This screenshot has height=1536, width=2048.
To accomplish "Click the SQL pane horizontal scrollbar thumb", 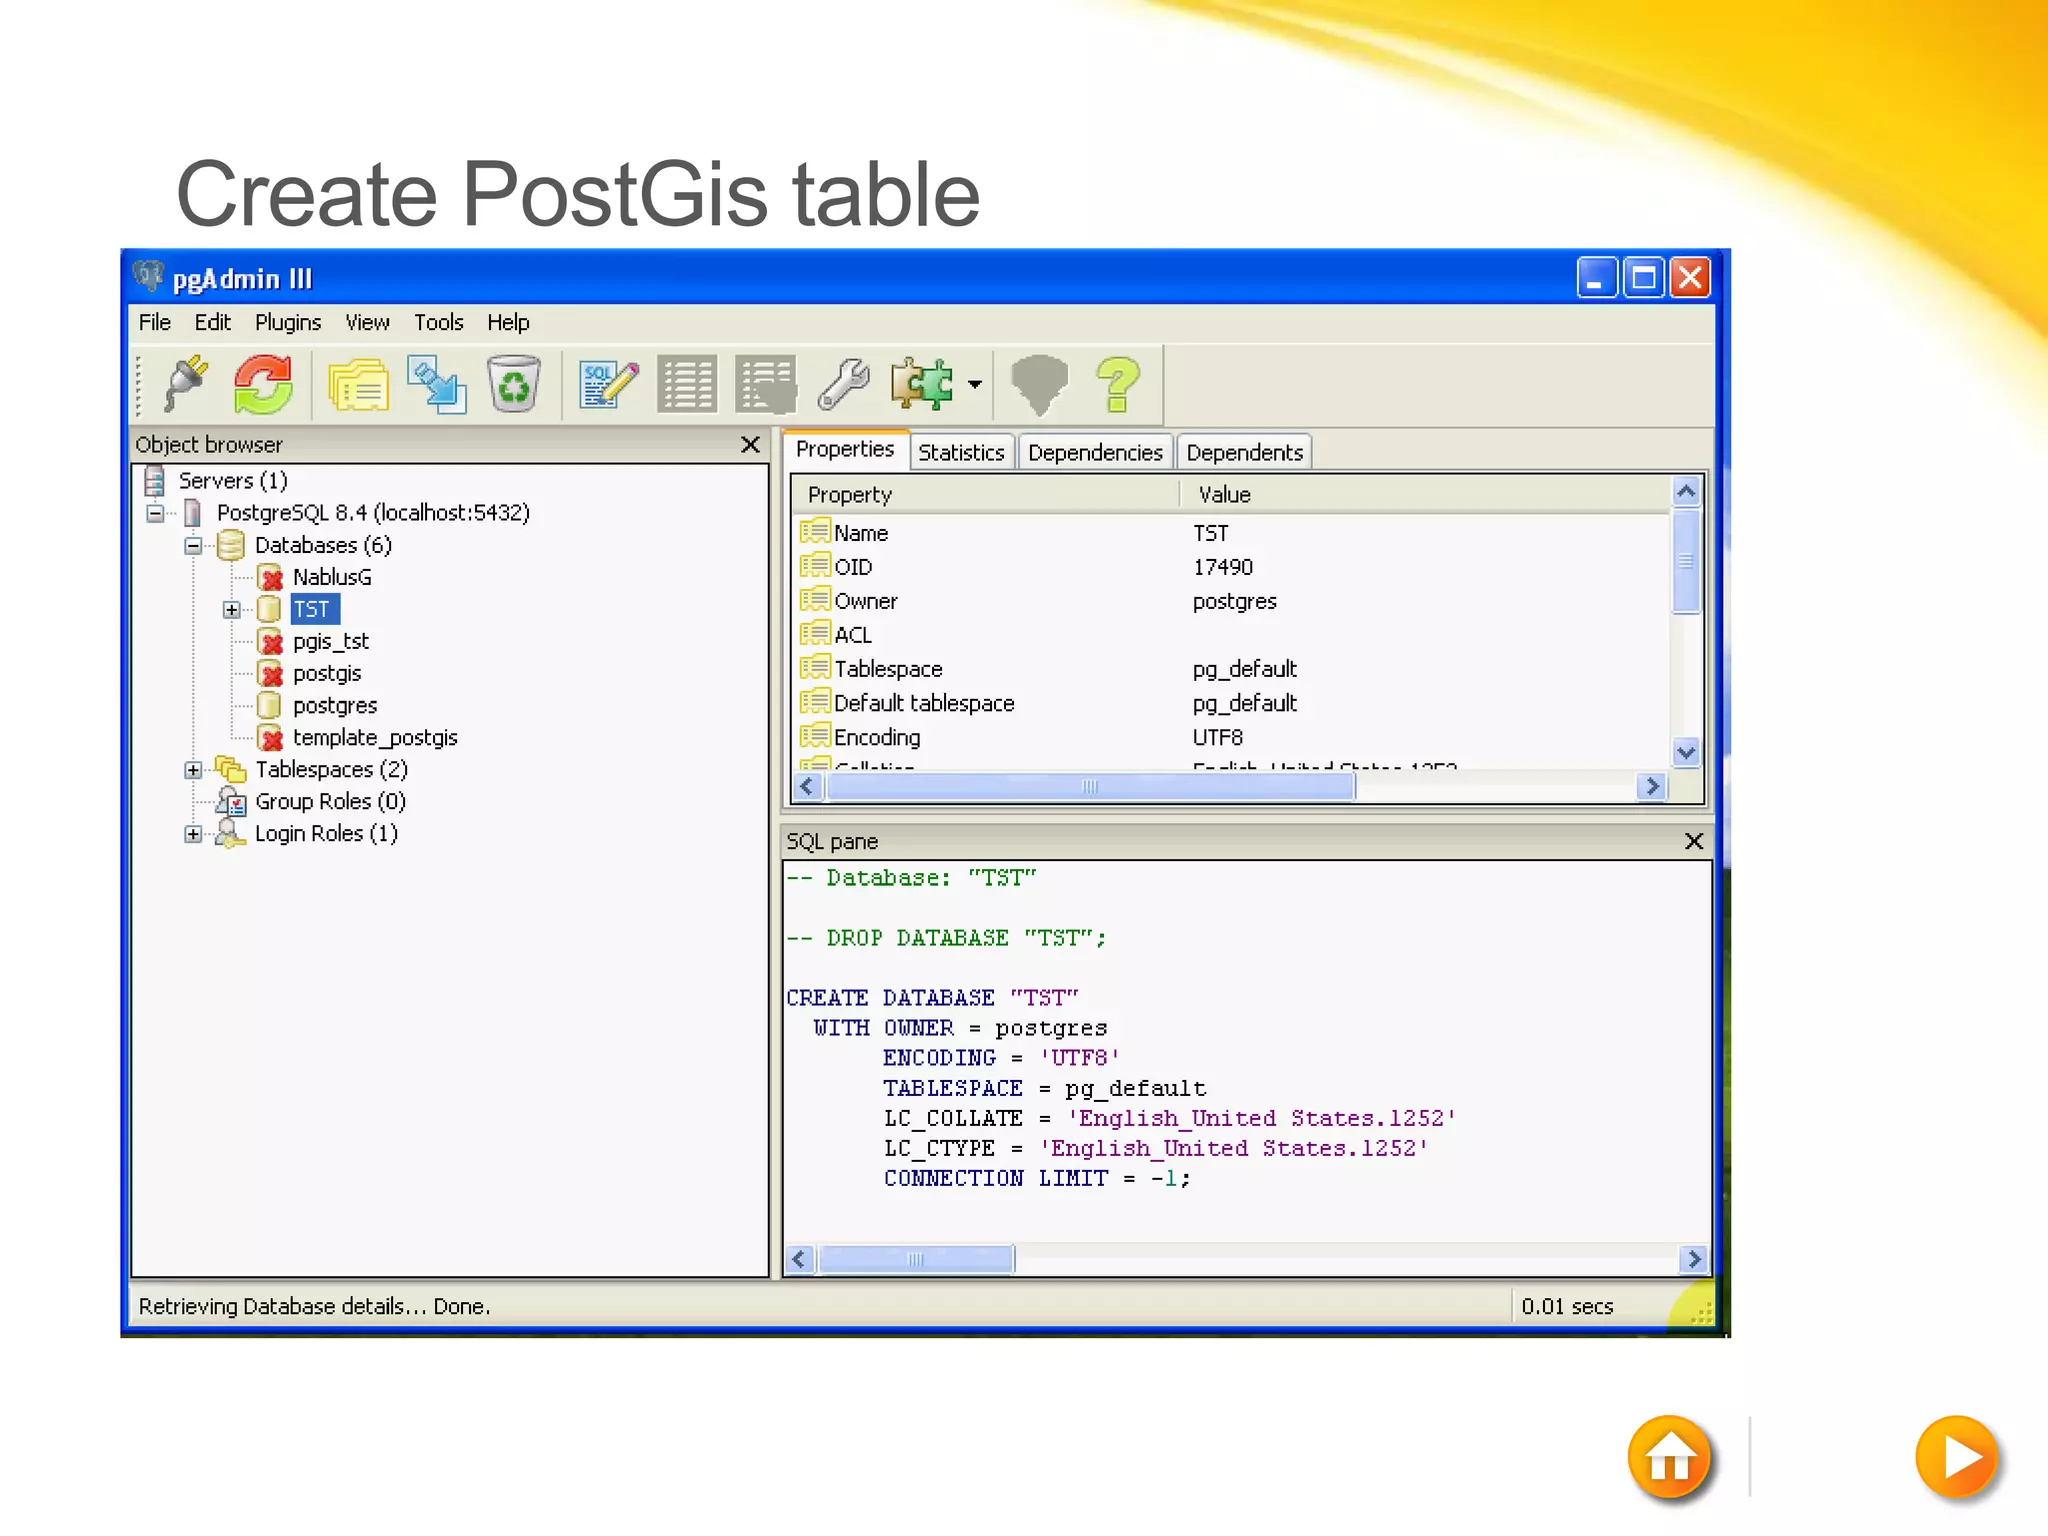I will point(916,1259).
